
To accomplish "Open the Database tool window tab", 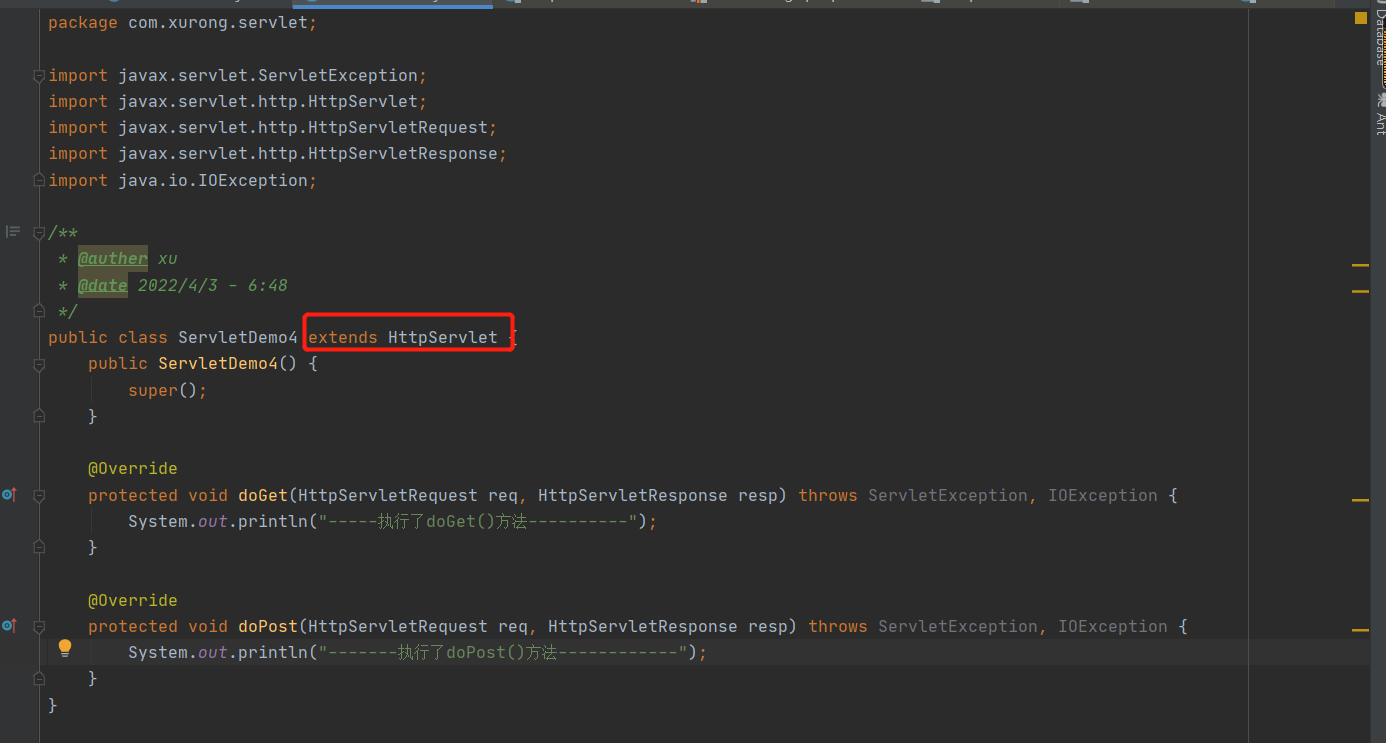I will pos(1380,40).
